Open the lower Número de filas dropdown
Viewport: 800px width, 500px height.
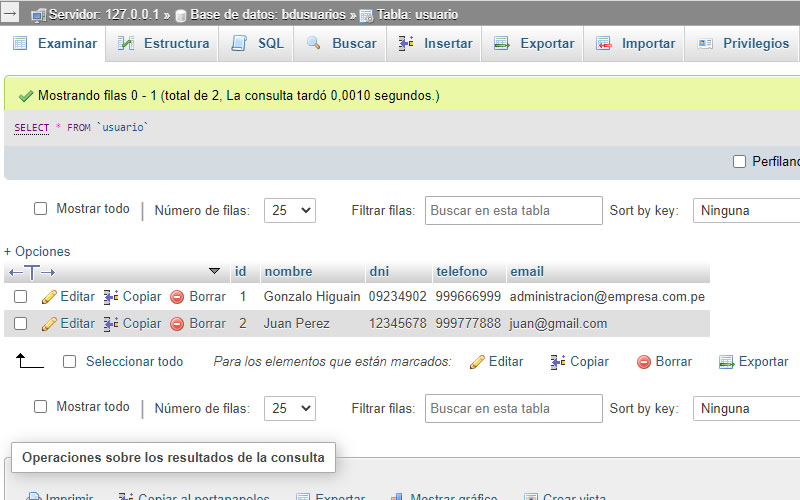[x=290, y=408]
